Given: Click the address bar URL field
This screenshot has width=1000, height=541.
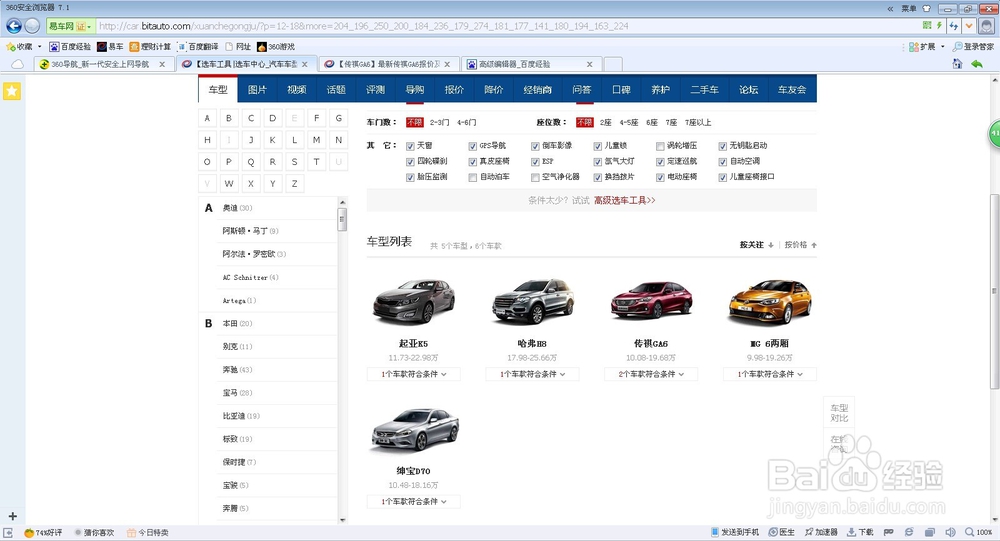Looking at the screenshot, I should click(507, 26).
